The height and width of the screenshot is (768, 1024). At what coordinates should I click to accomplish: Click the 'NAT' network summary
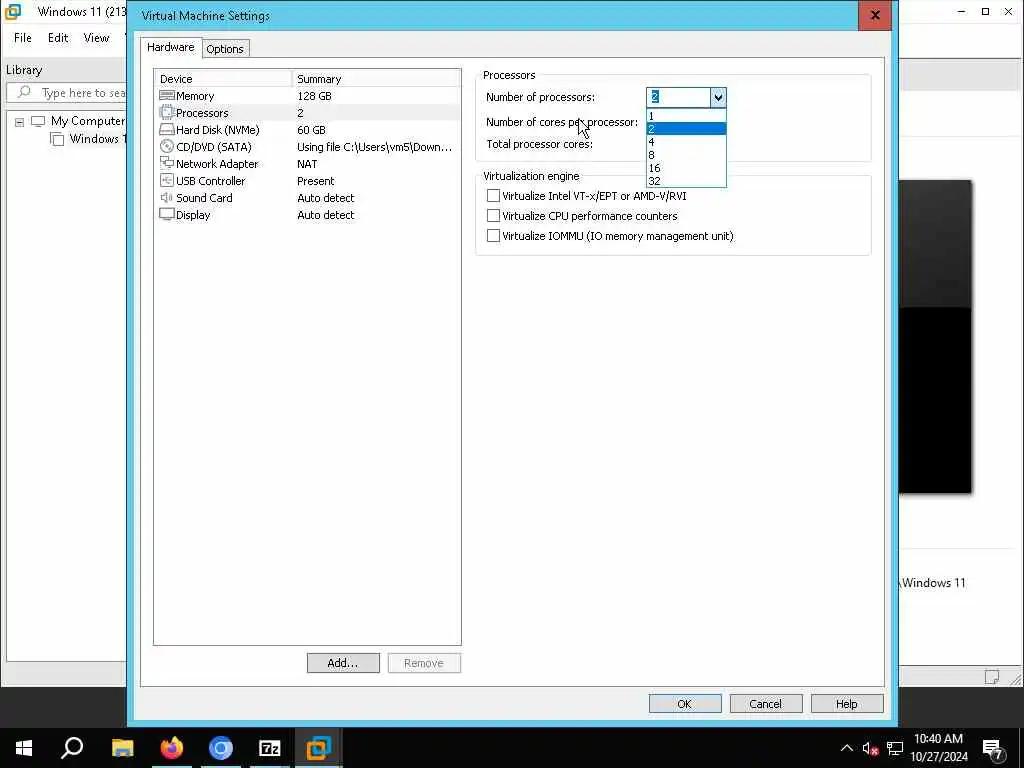[307, 164]
